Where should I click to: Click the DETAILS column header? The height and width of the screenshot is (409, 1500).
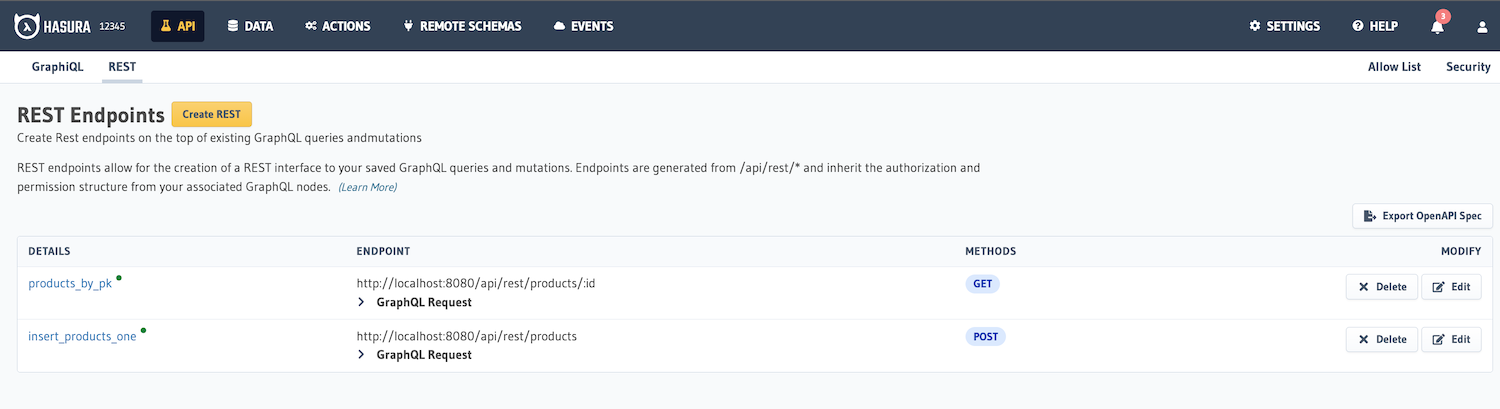[49, 251]
